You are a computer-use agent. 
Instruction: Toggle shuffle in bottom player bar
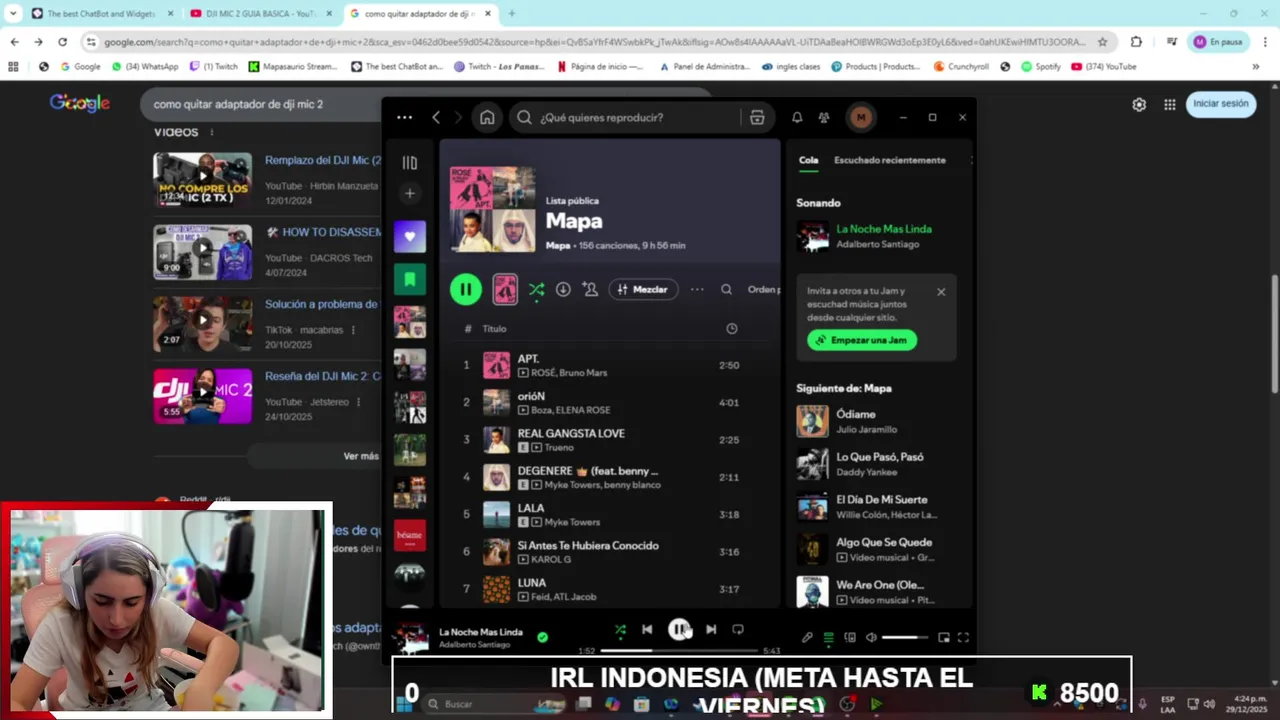coord(620,629)
